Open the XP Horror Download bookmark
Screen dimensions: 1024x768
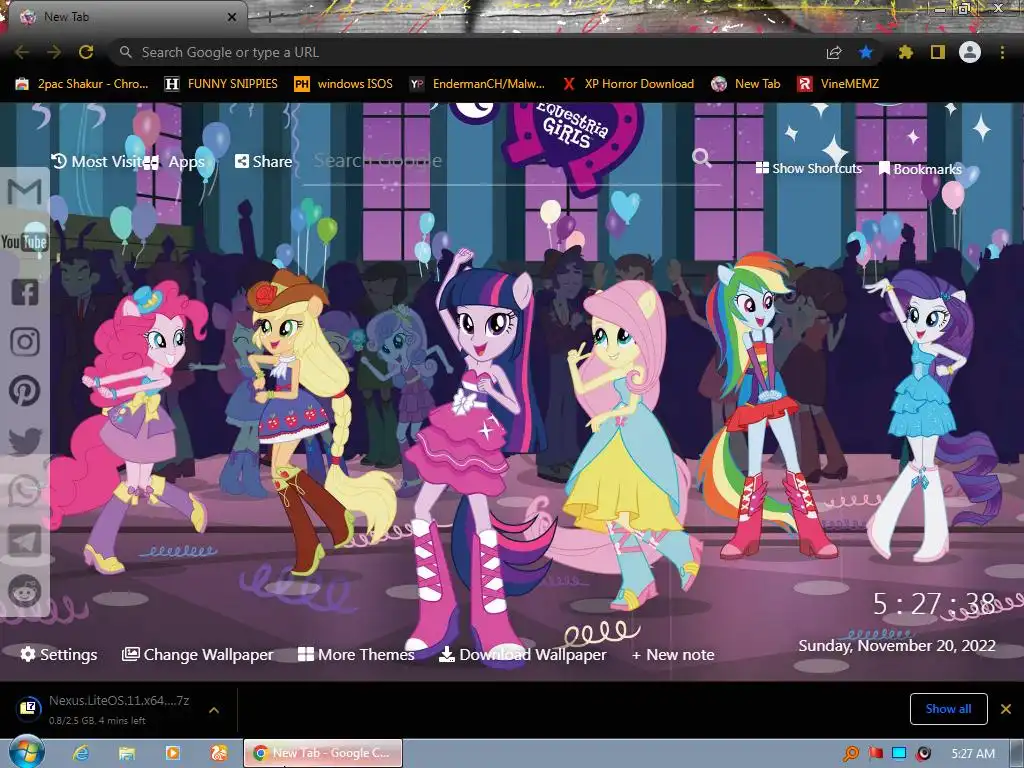pos(628,84)
